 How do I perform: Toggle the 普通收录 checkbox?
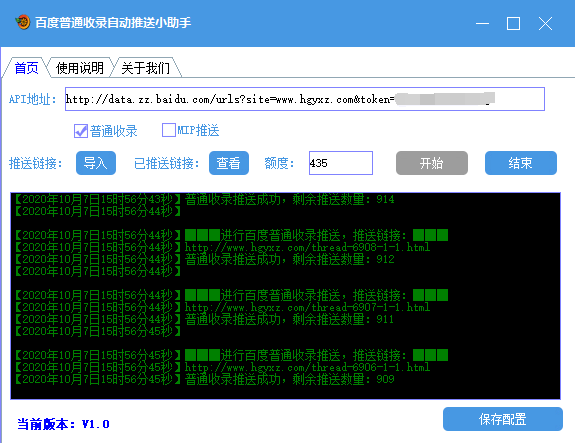pyautogui.click(x=81, y=131)
